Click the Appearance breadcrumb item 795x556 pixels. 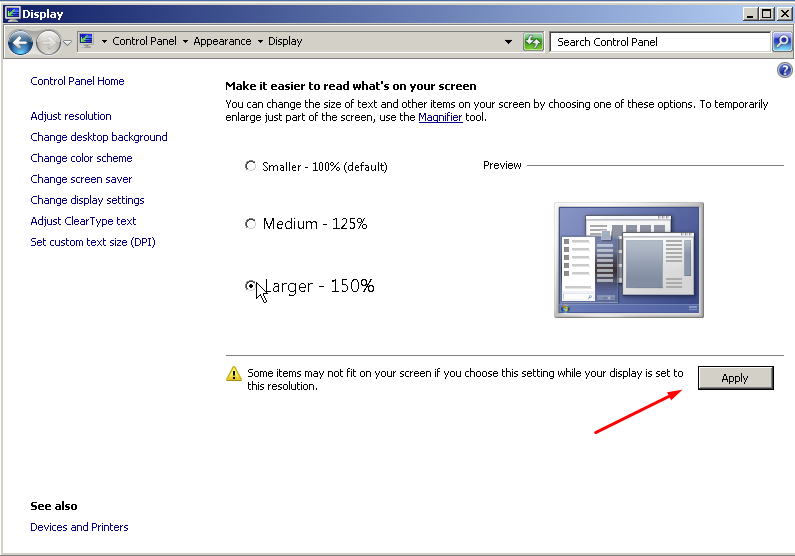[222, 42]
